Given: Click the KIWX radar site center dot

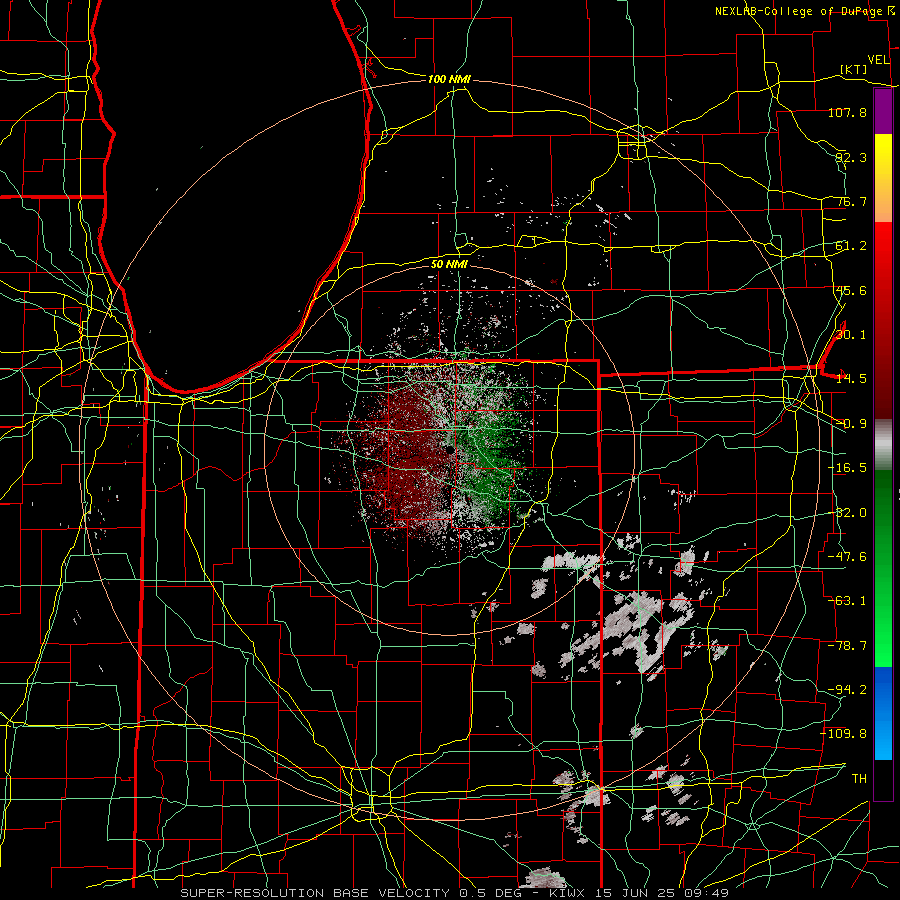Looking at the screenshot, I should (x=451, y=450).
